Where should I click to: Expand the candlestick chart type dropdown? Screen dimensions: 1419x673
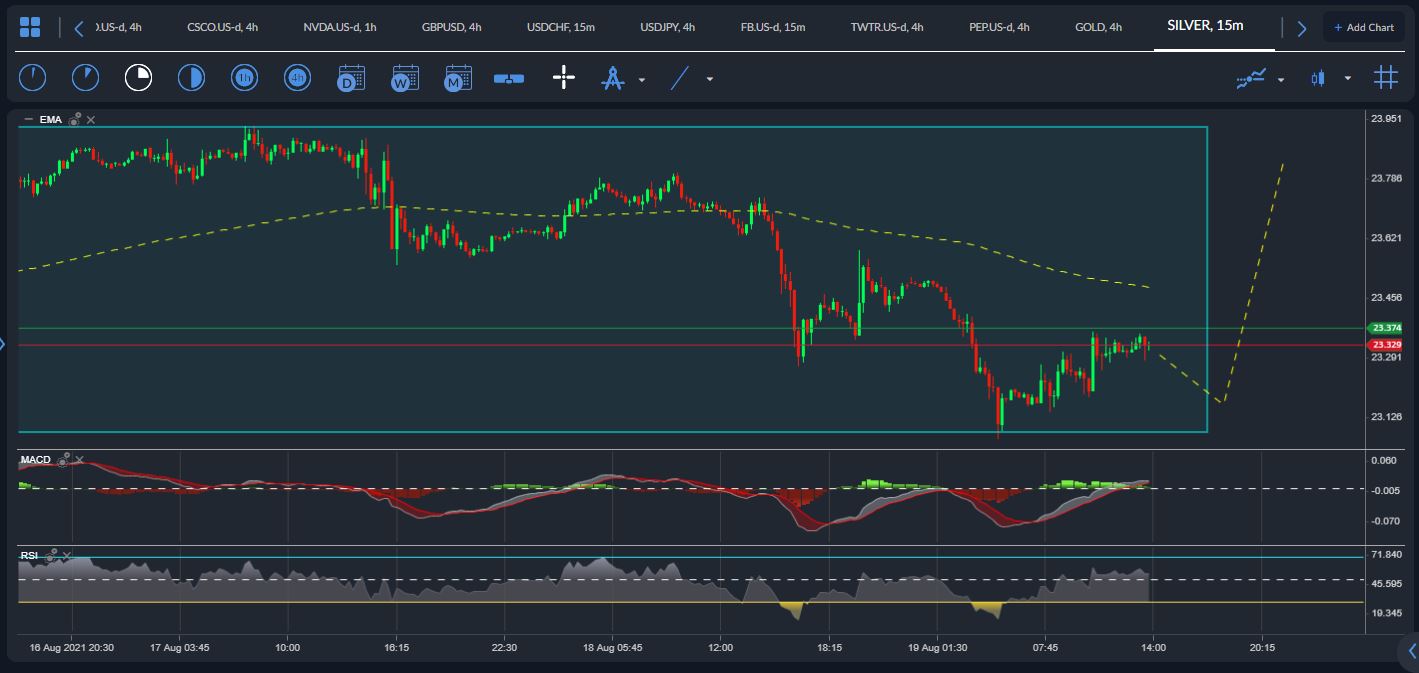[1348, 78]
